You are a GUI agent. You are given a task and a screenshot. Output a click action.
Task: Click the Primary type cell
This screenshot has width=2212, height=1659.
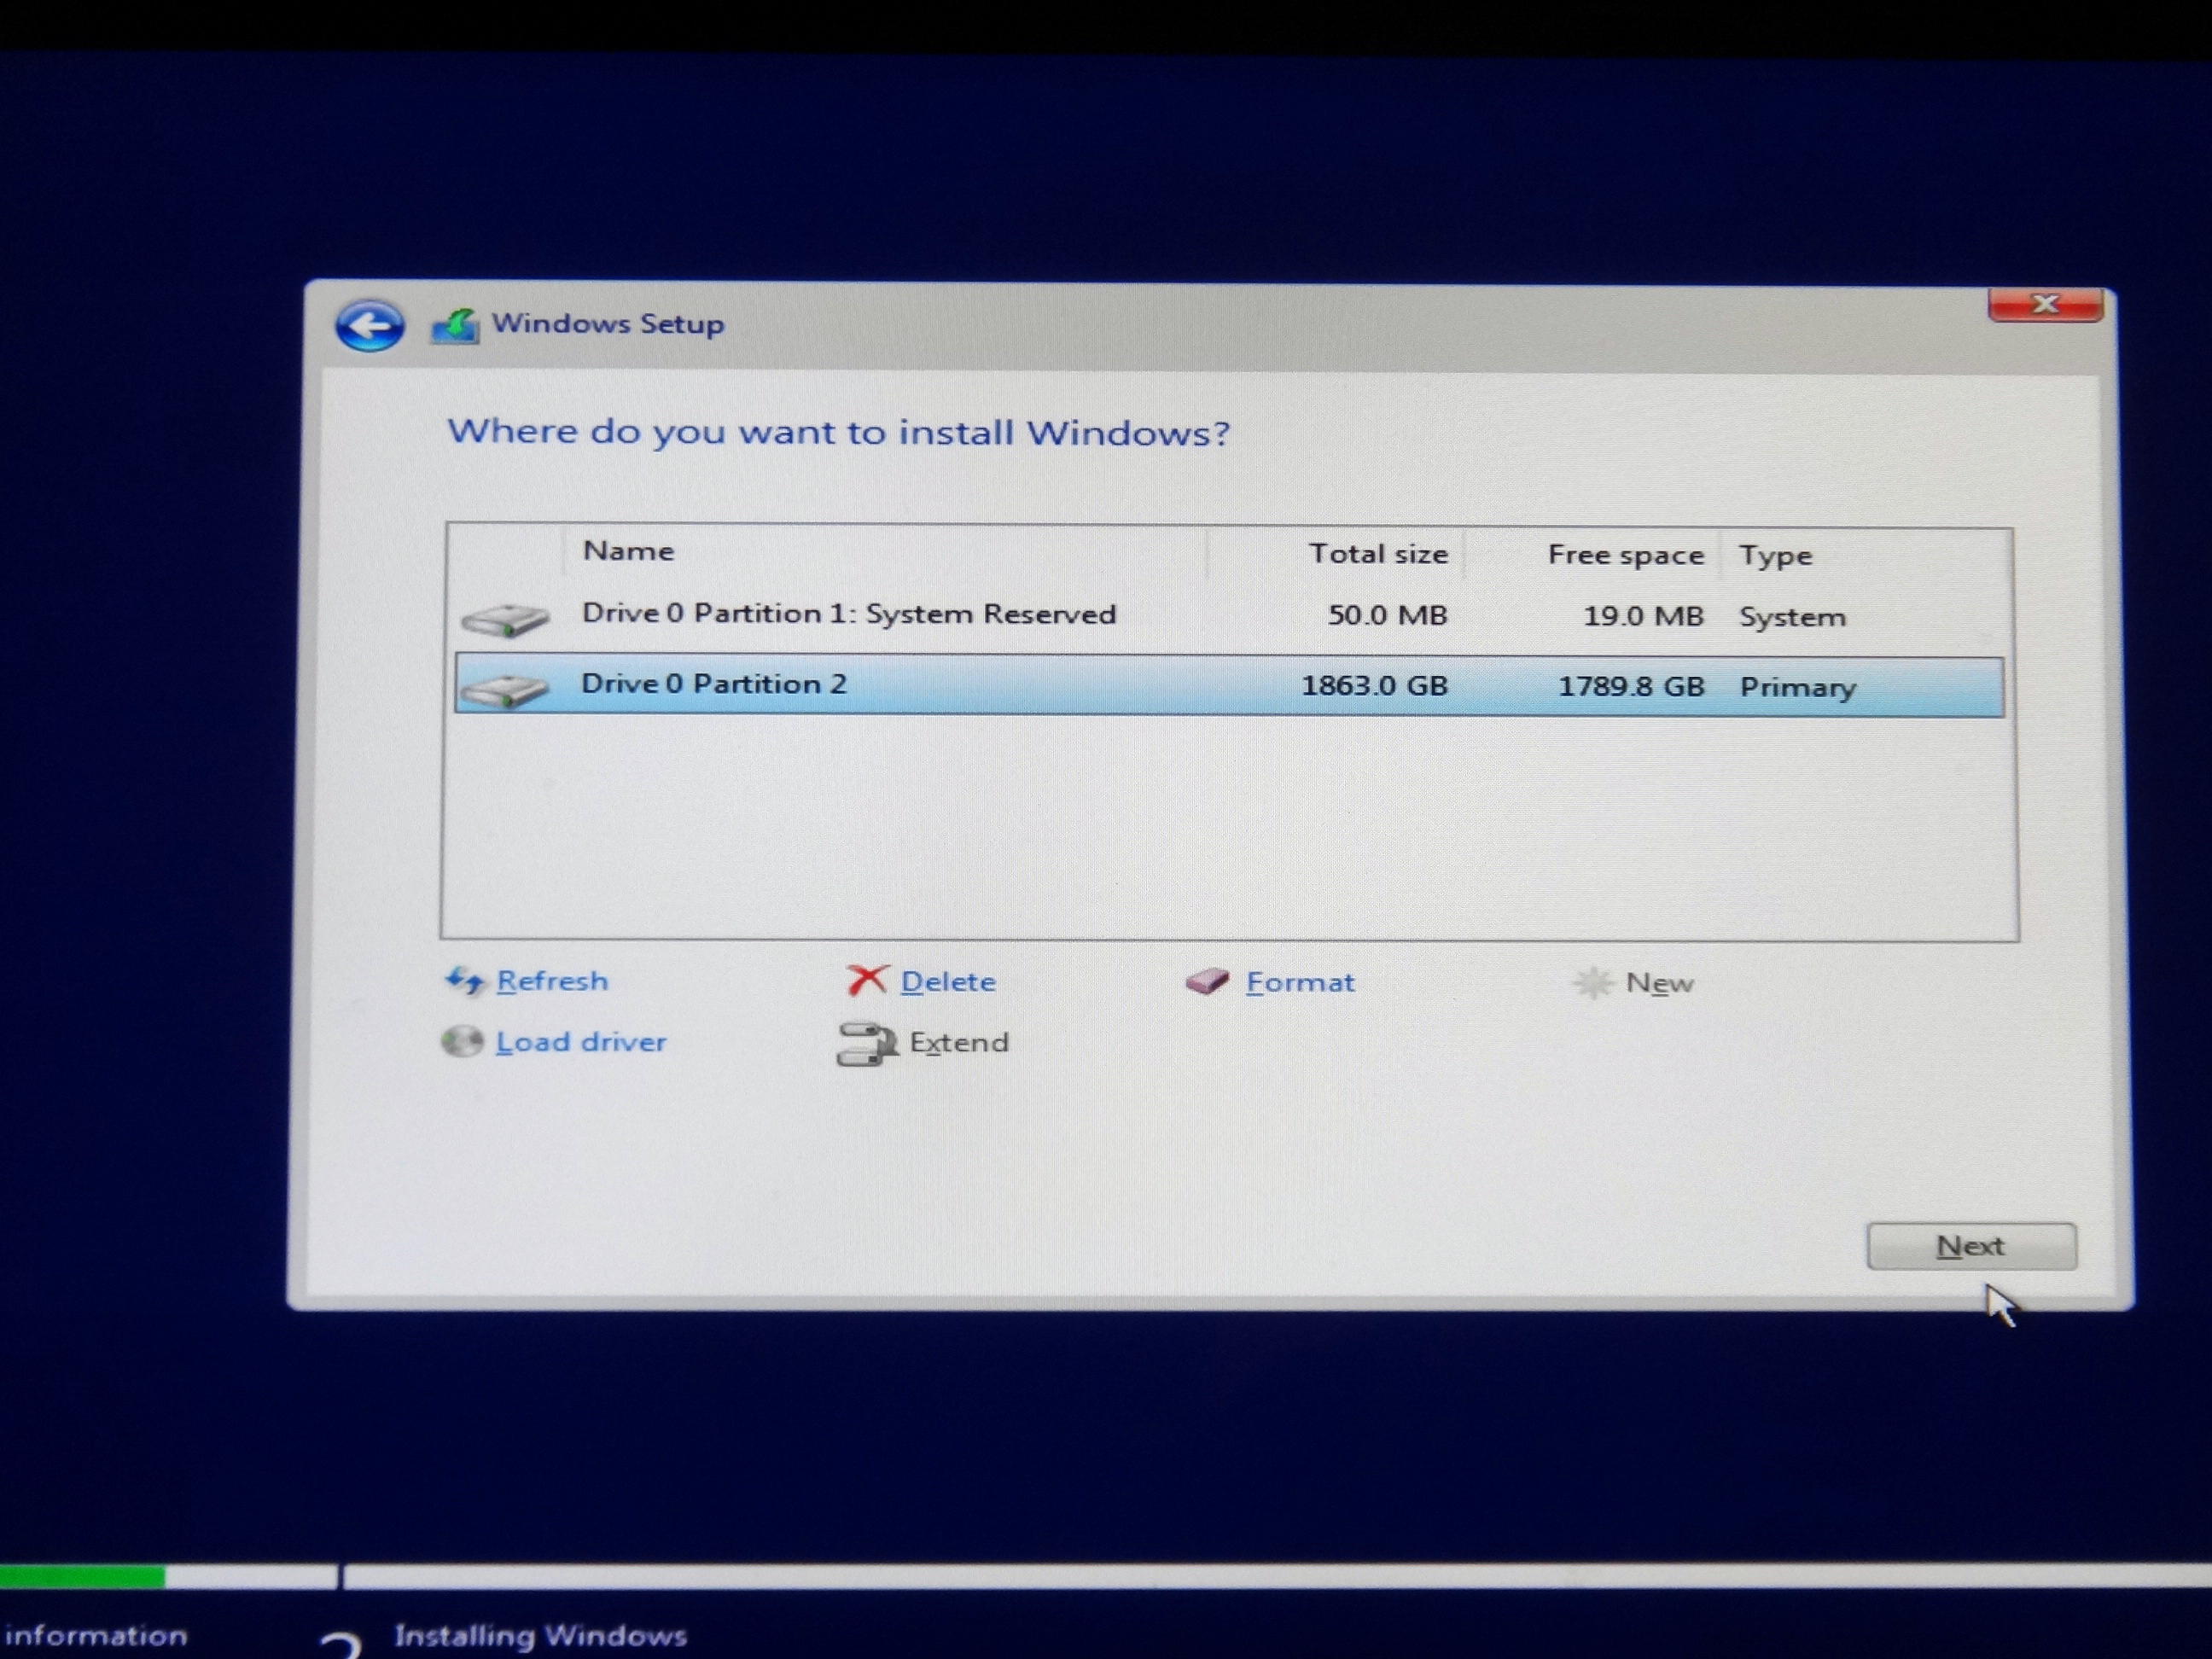pyautogui.click(x=1798, y=688)
